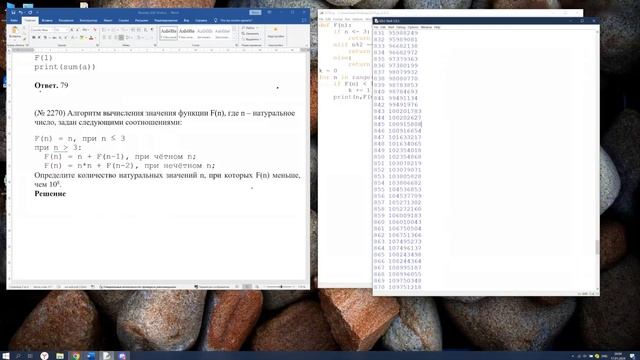Image resolution: width=640 pixels, height=360 pixels.
Task: Toggle paragraph marks display
Action: tap(152, 30)
